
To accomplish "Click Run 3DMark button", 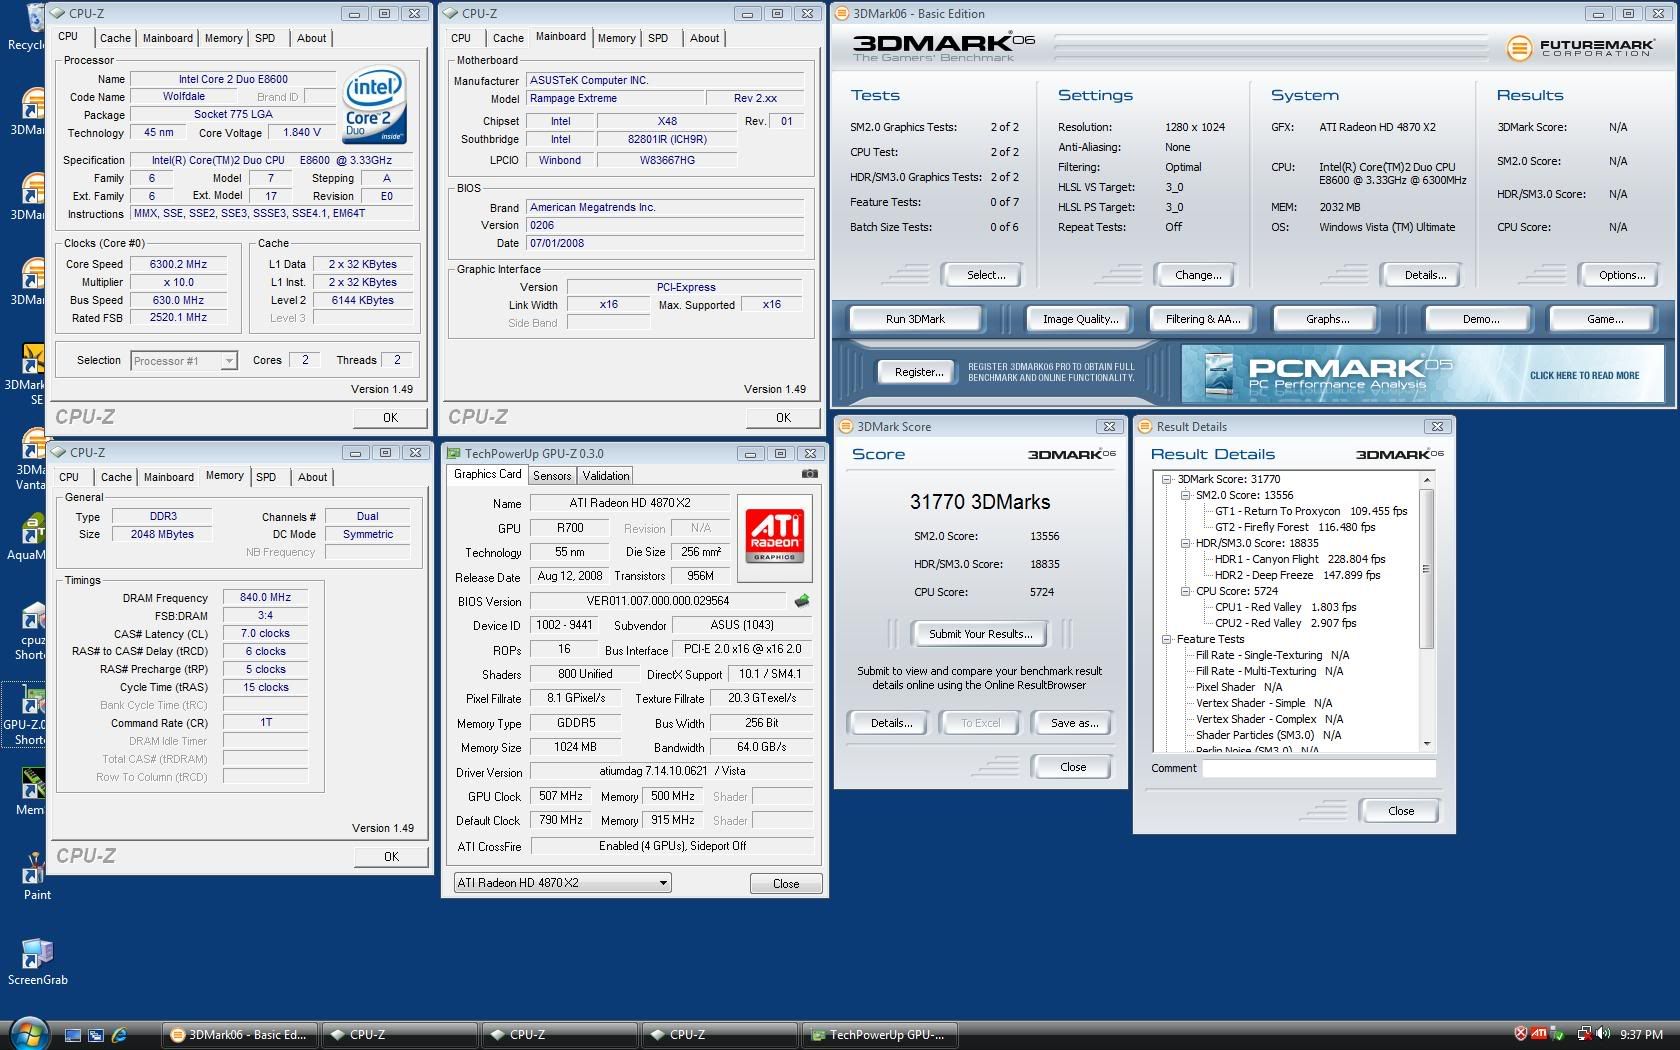I will 915,319.
